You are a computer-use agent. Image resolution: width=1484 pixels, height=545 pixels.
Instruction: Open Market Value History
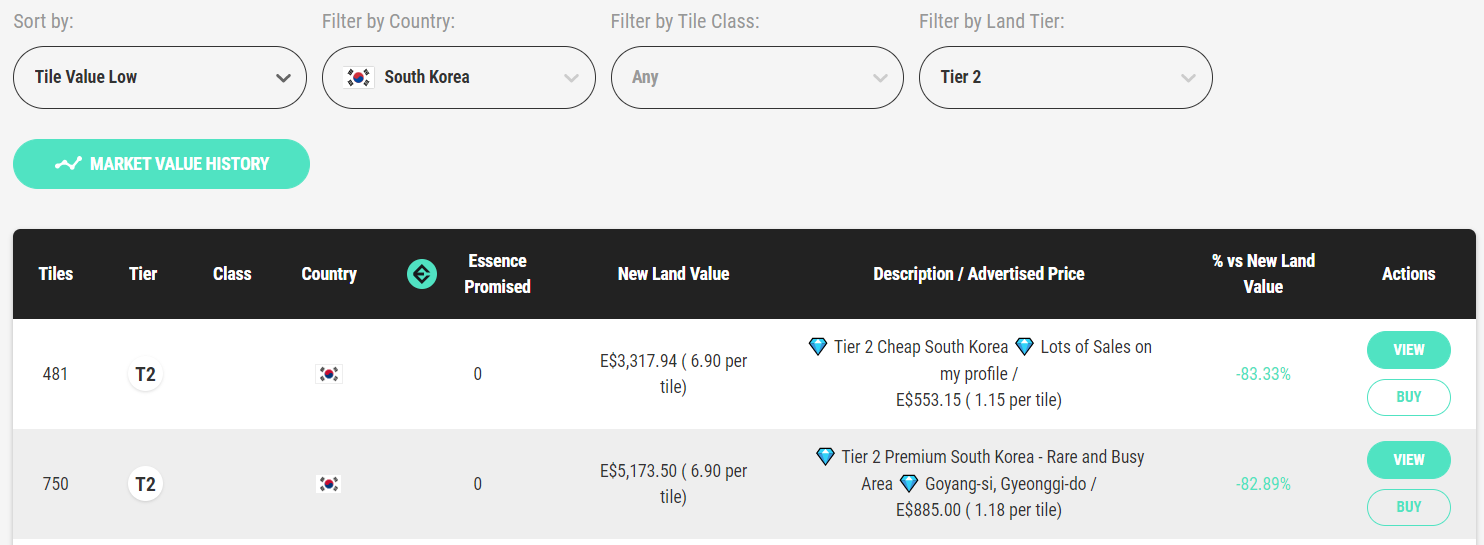pos(161,164)
